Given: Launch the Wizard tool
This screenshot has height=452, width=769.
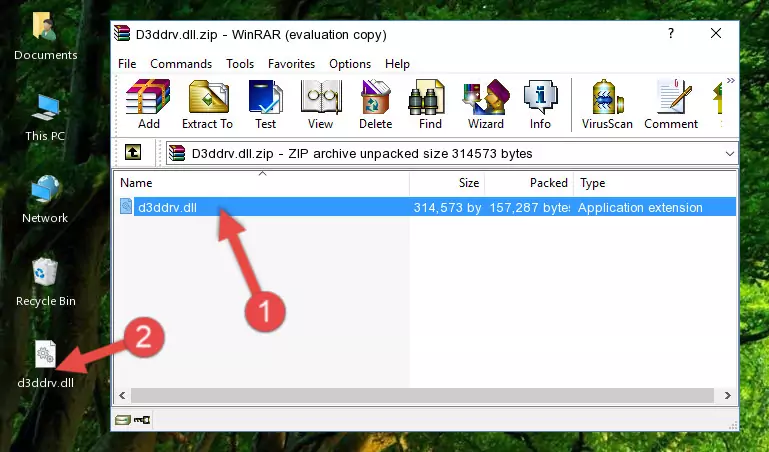Looking at the screenshot, I should click(486, 104).
